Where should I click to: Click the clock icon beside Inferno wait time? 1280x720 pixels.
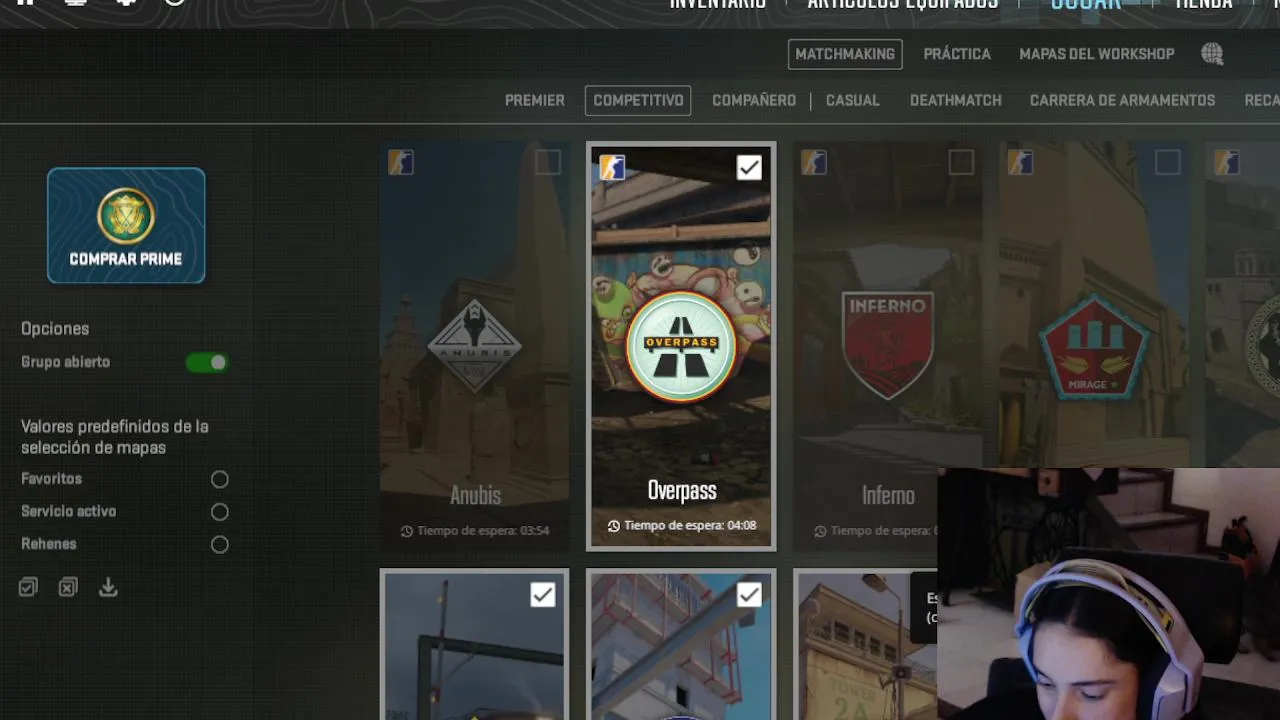(x=820, y=531)
